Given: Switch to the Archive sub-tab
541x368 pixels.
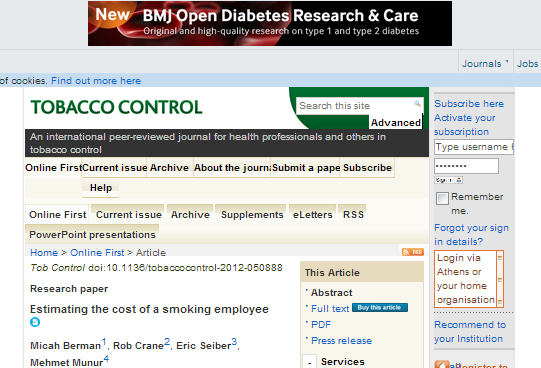Looking at the screenshot, I should pos(190,215).
